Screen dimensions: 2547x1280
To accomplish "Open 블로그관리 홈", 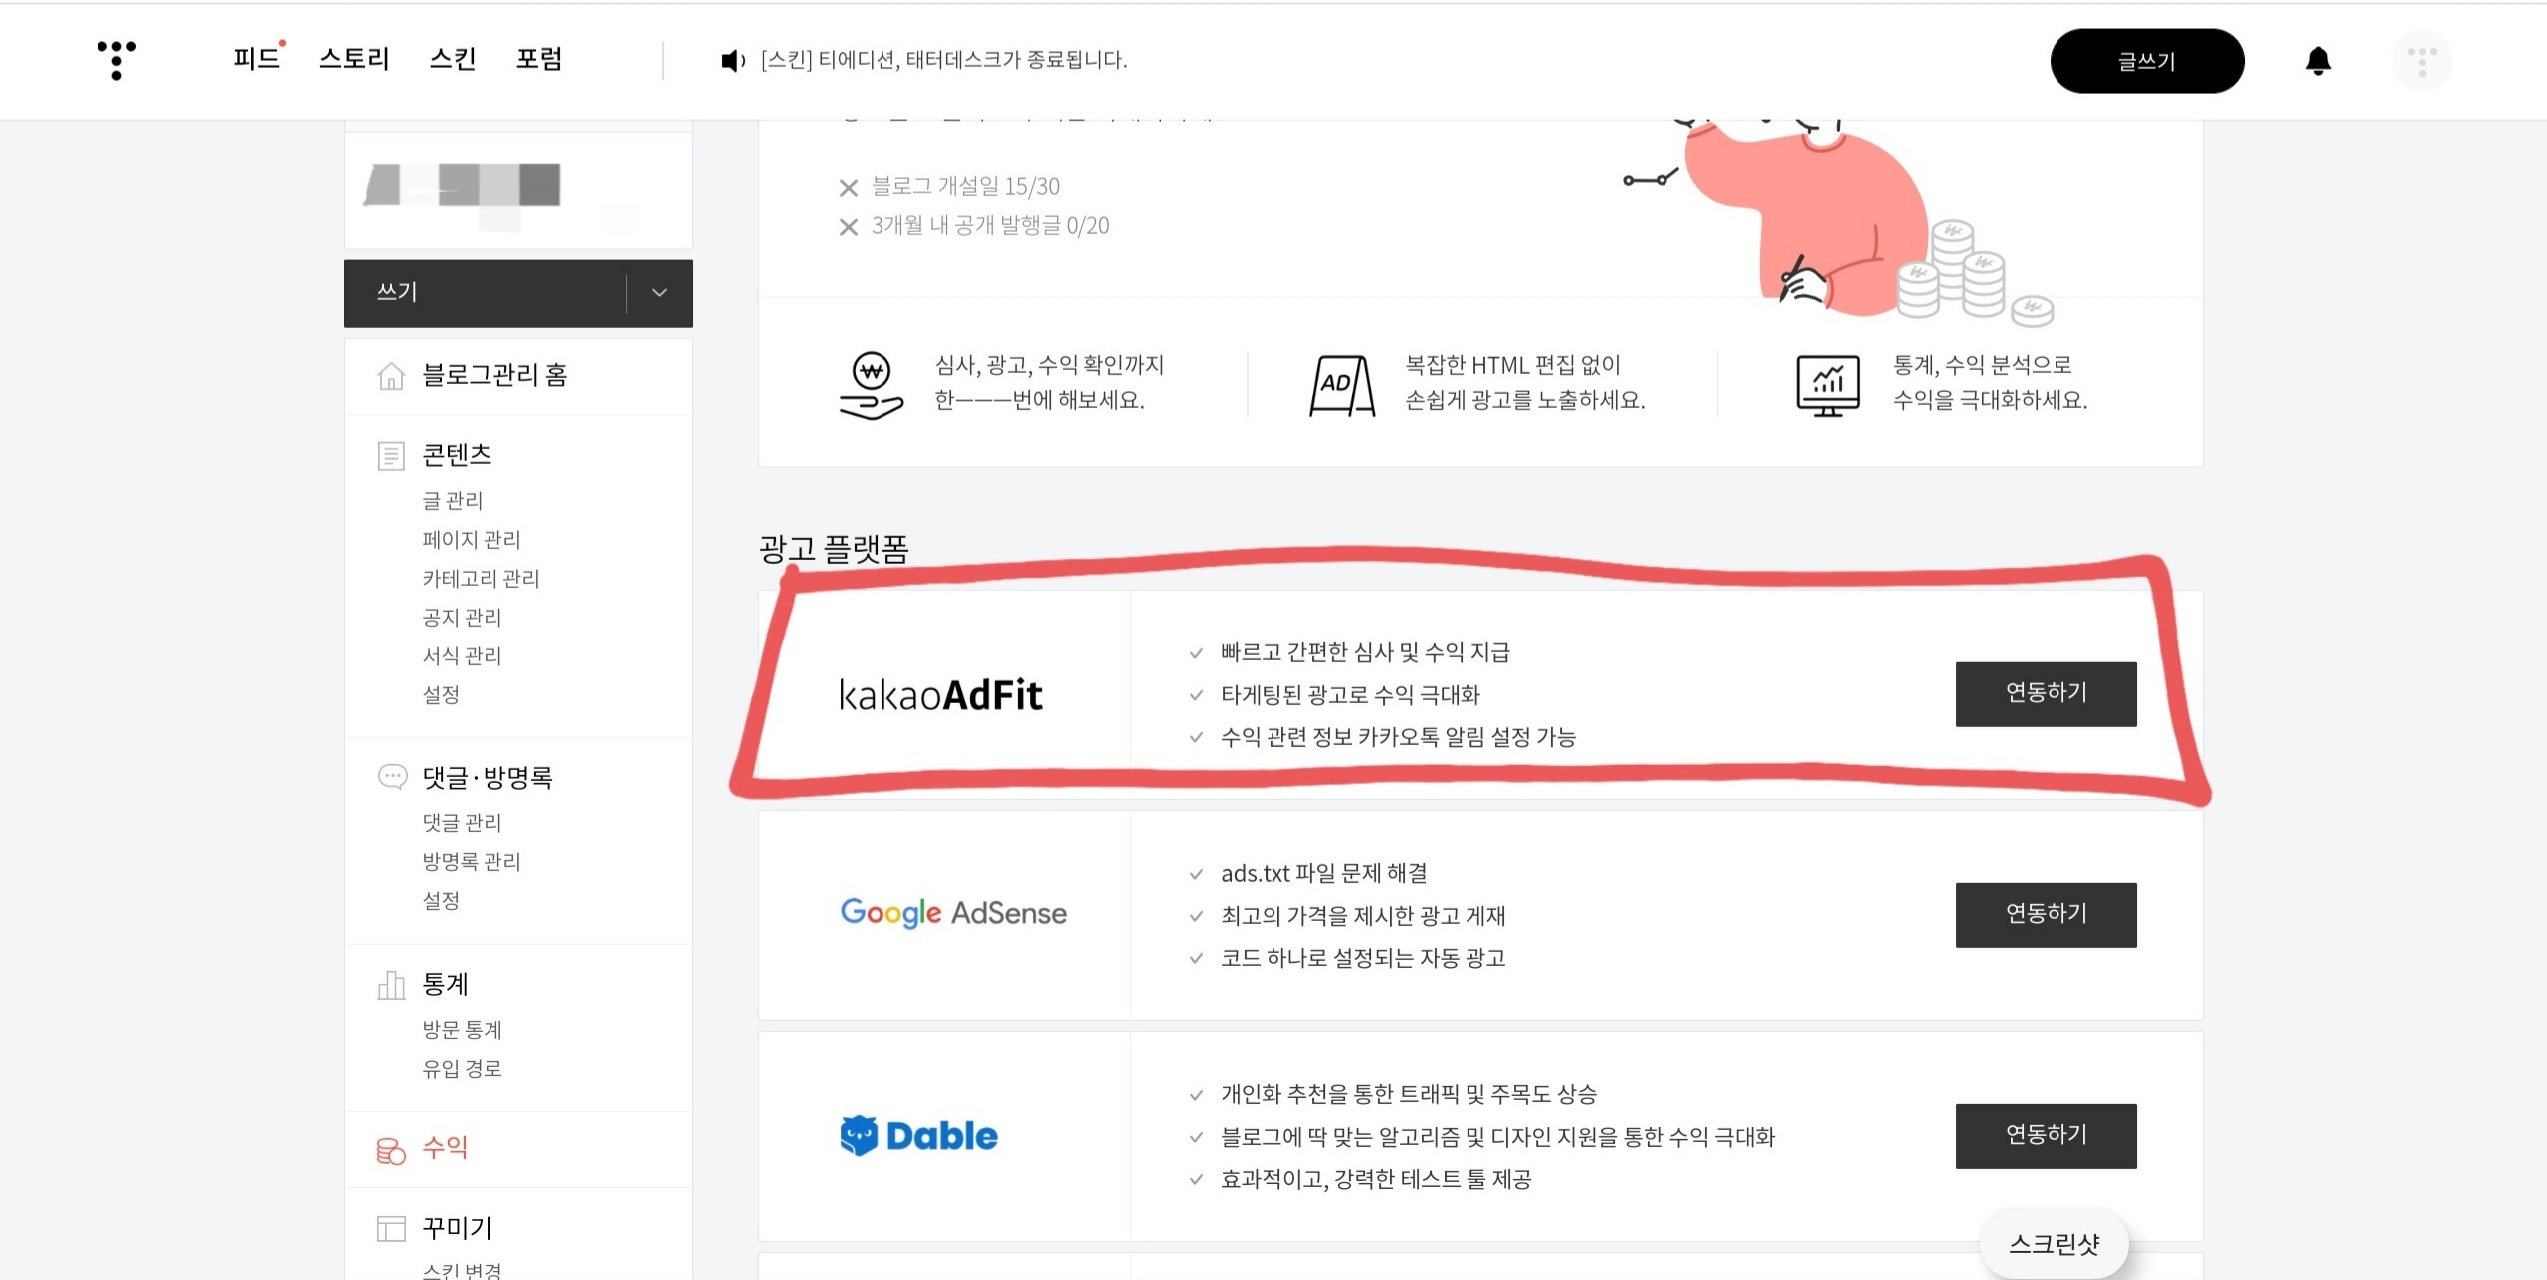I will pyautogui.click(x=495, y=376).
